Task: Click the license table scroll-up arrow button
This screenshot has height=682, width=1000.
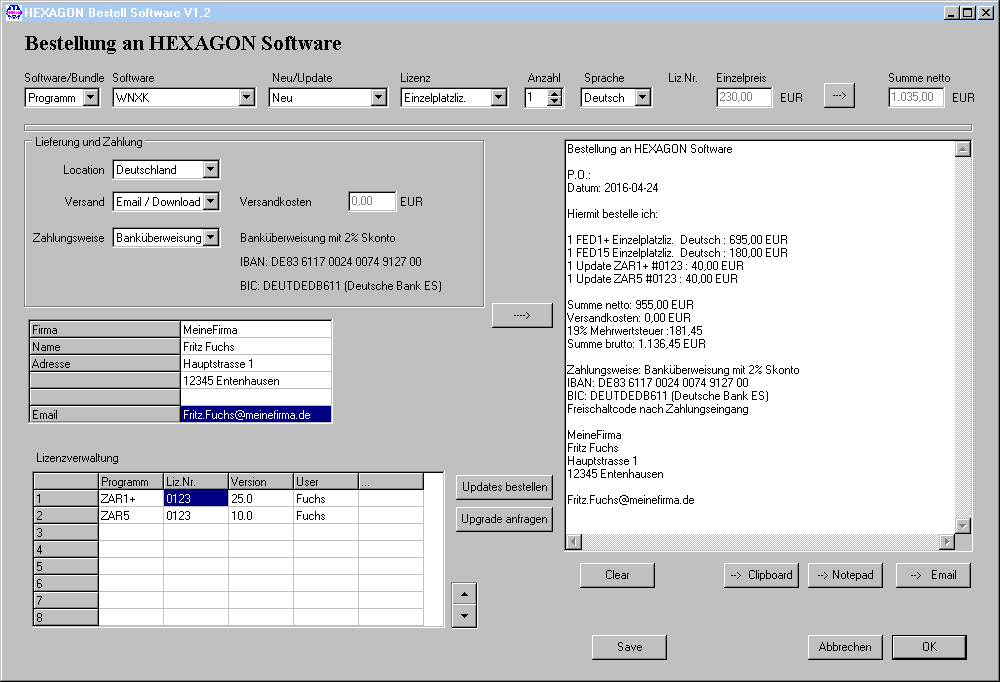Action: point(463,593)
